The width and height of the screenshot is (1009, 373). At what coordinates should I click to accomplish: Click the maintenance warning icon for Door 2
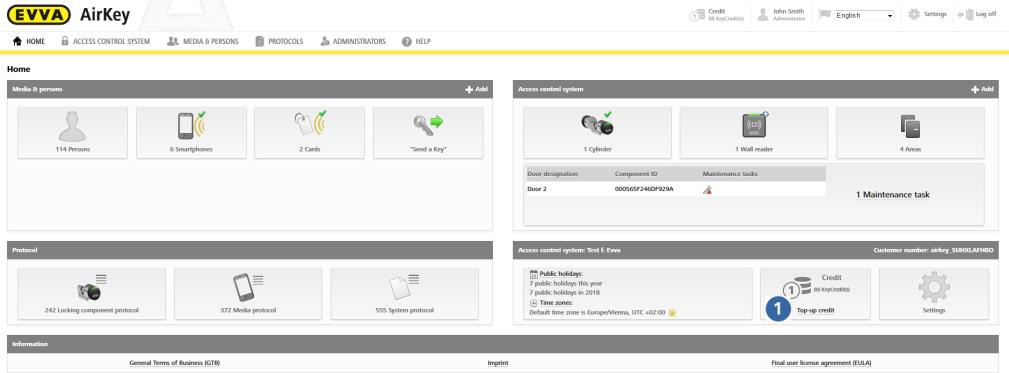(x=707, y=190)
